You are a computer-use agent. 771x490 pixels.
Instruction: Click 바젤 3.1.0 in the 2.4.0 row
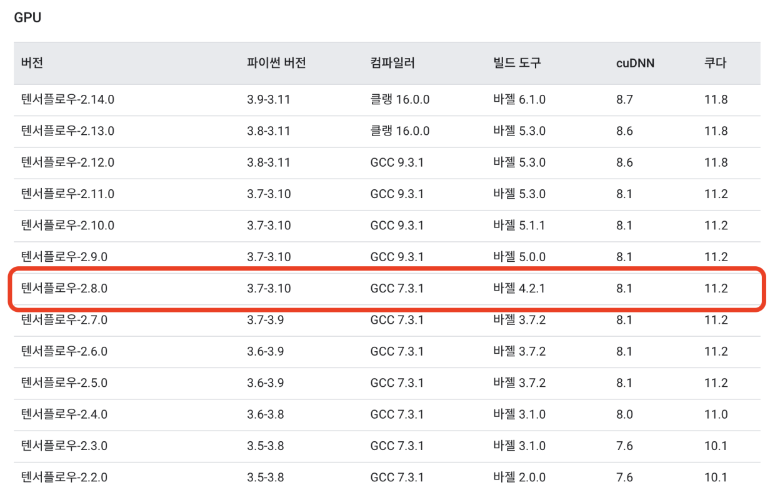[x=519, y=414]
